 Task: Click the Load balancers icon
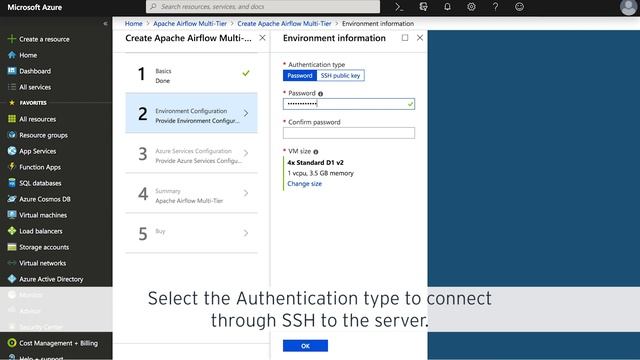pyautogui.click(x=11, y=231)
